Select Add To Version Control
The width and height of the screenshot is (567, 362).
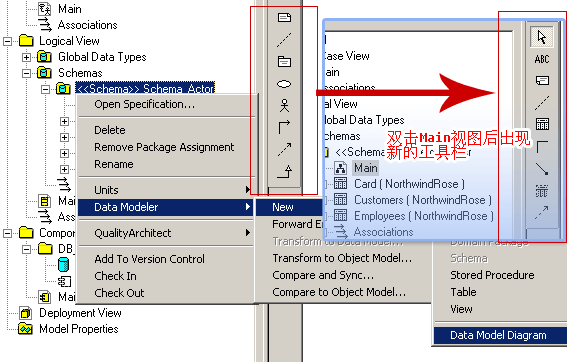(167, 259)
